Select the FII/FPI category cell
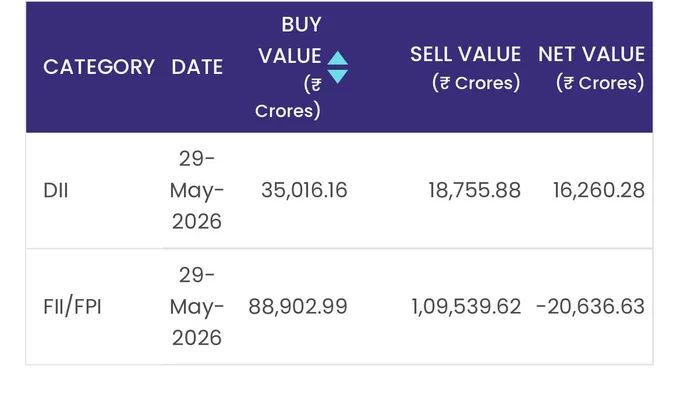680x394 pixels. pyautogui.click(x=72, y=307)
